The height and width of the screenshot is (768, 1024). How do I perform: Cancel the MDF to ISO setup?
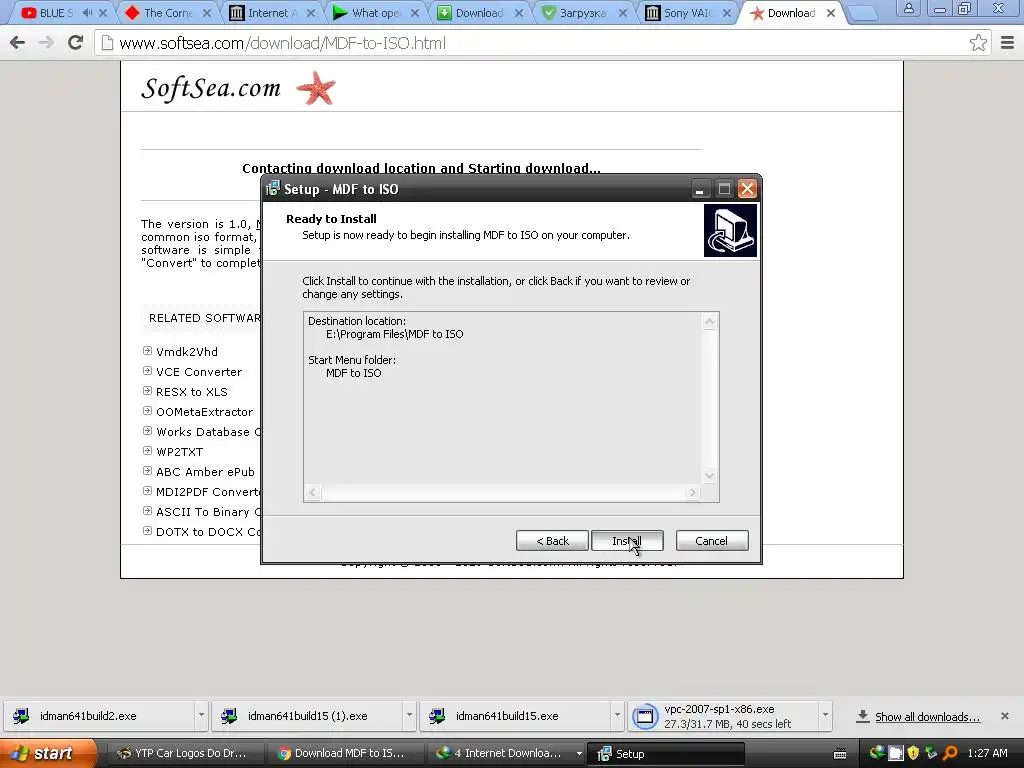point(712,541)
